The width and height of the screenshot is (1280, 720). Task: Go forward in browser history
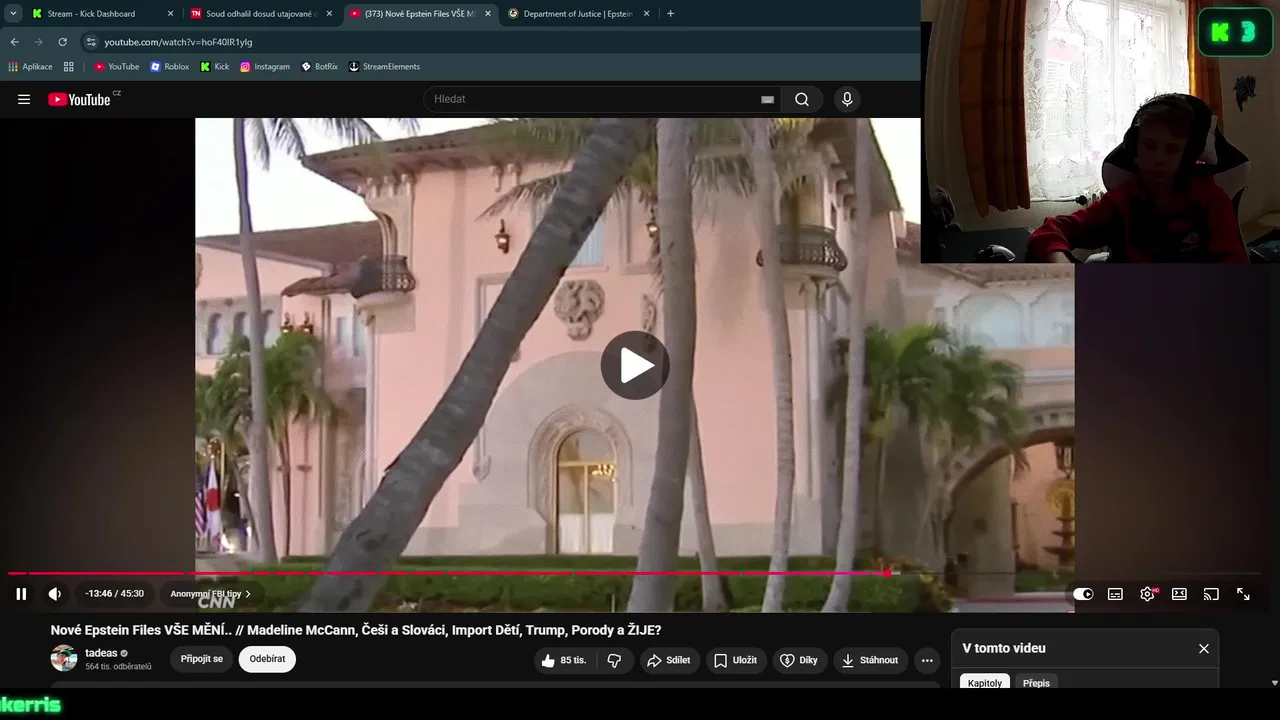pos(39,42)
